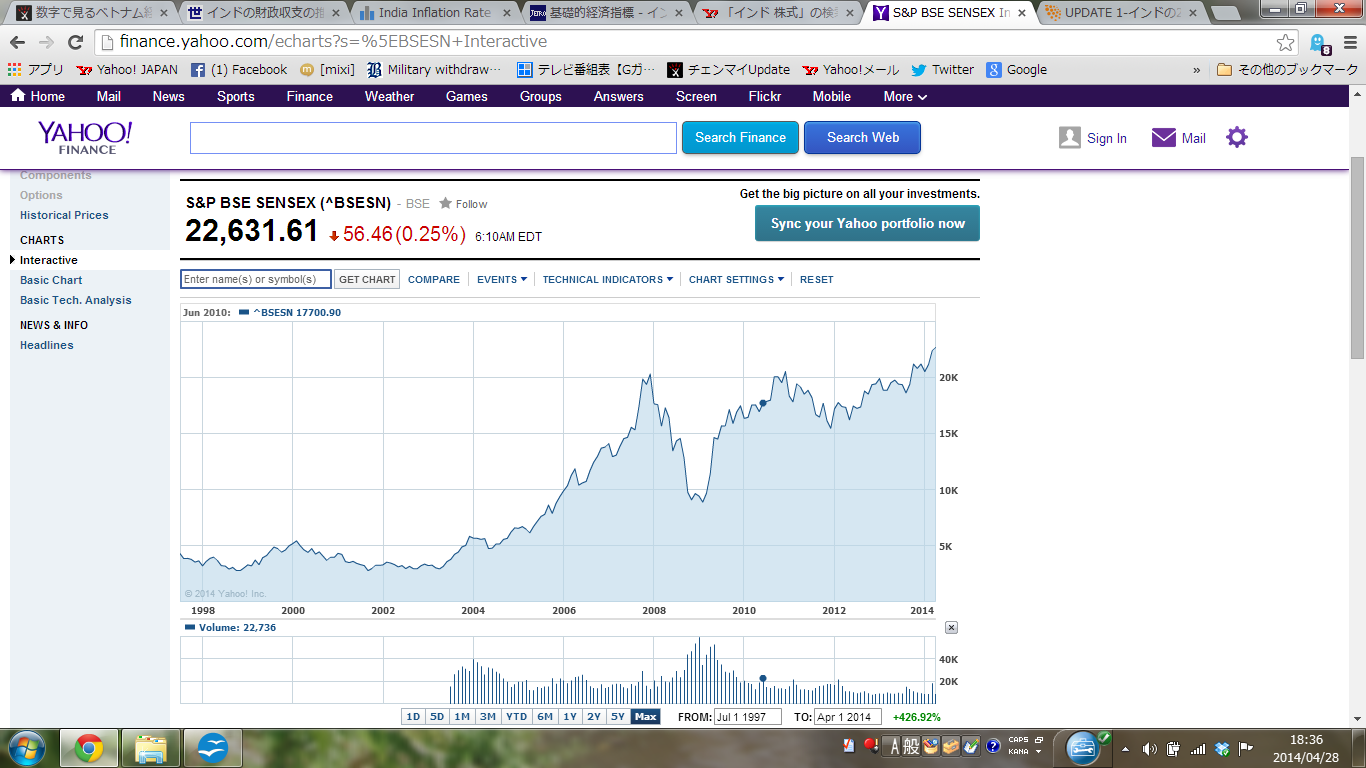Image resolution: width=1366 pixels, height=768 pixels.
Task: Click the RESET chart link
Action: point(816,280)
